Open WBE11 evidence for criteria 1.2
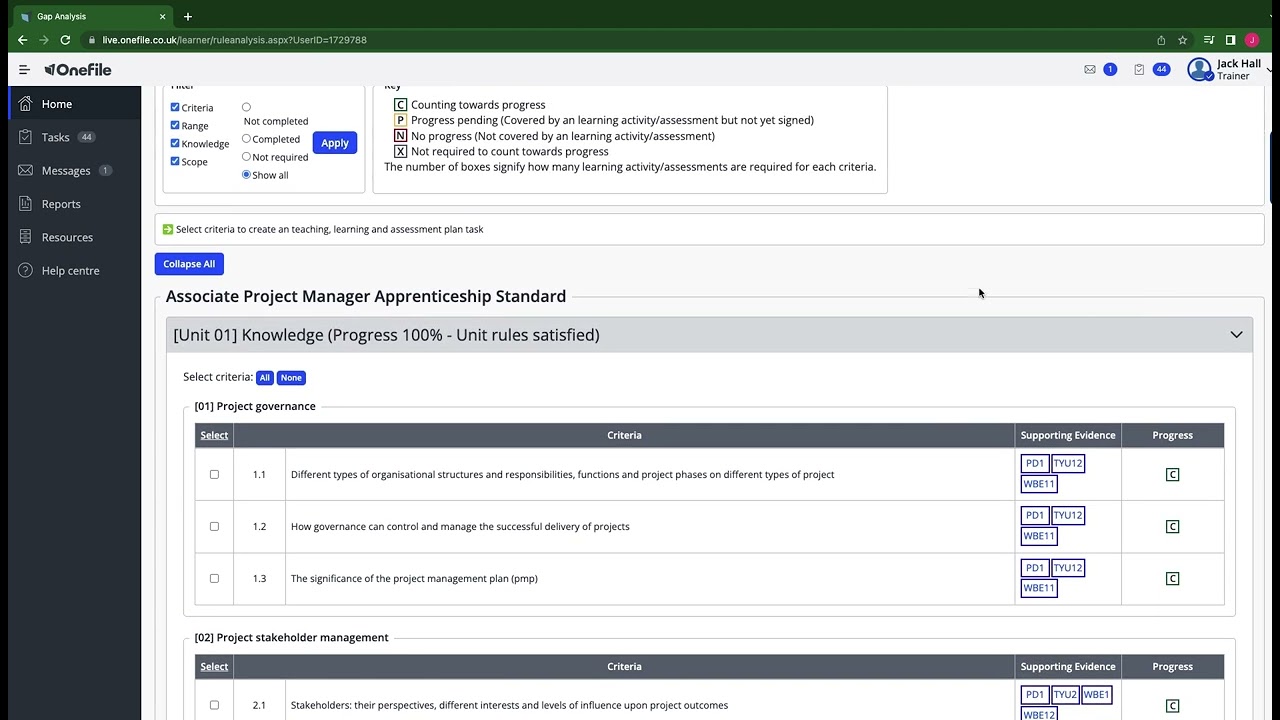The height and width of the screenshot is (720, 1280). tap(1039, 536)
